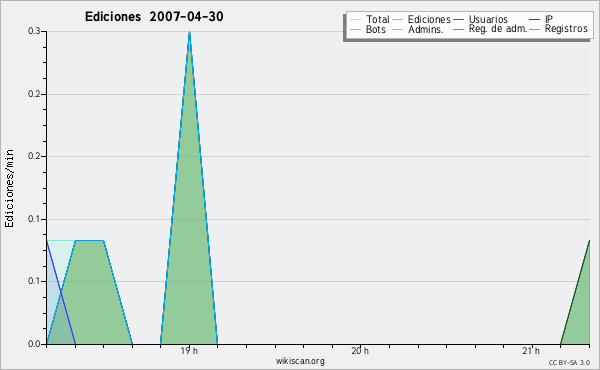600x370 pixels.
Task: Click the magenta Reg. de adm. legend swatch
Action: [x=458, y=29]
